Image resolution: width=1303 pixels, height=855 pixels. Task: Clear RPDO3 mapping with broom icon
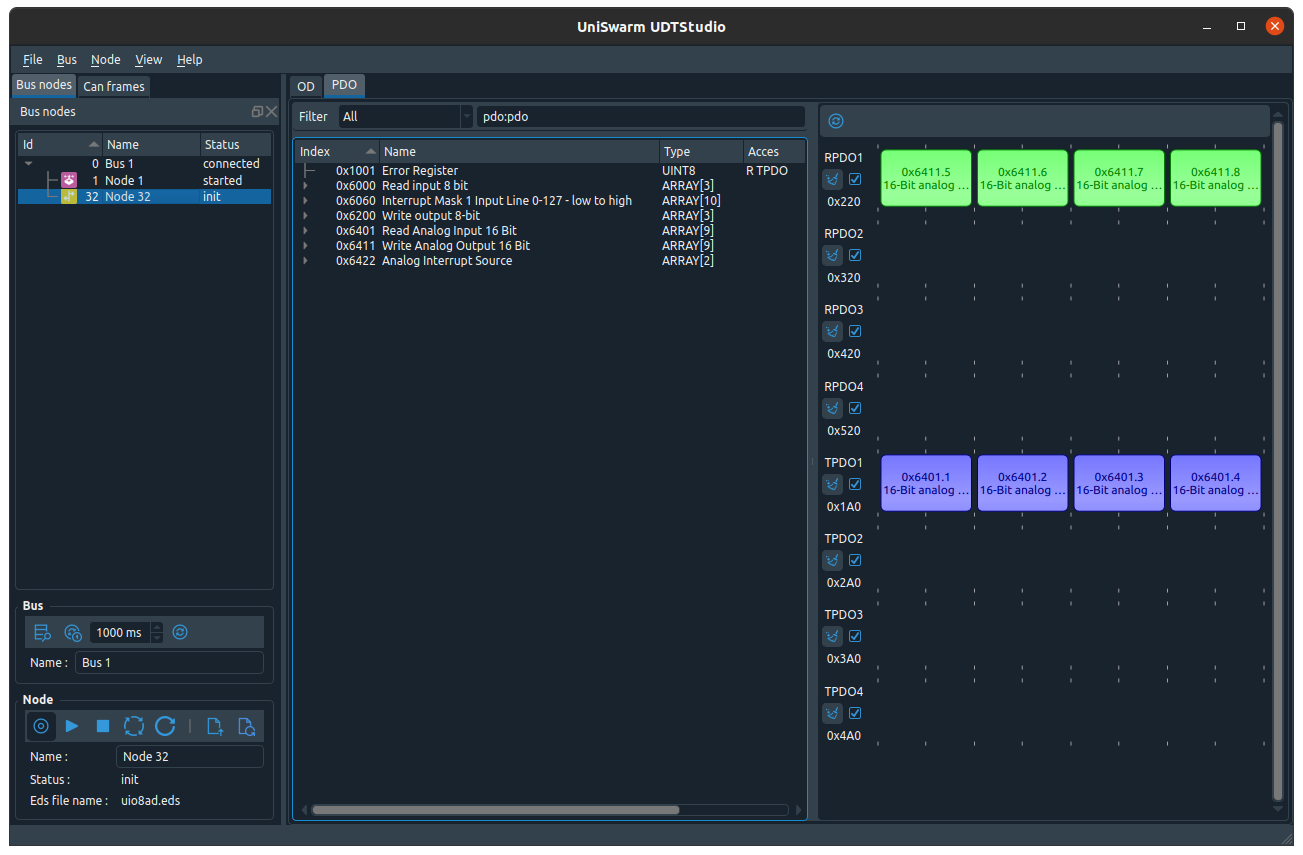tap(833, 331)
